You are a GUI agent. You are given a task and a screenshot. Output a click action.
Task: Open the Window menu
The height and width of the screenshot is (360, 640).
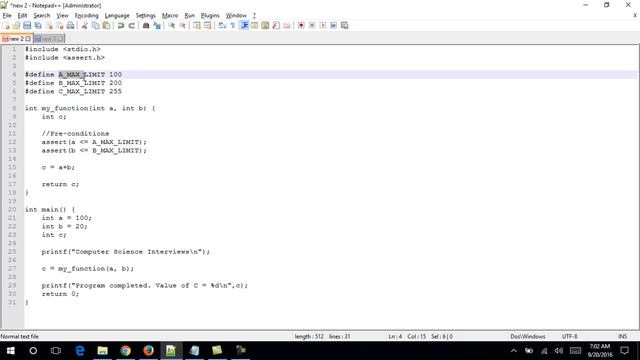[x=236, y=16]
